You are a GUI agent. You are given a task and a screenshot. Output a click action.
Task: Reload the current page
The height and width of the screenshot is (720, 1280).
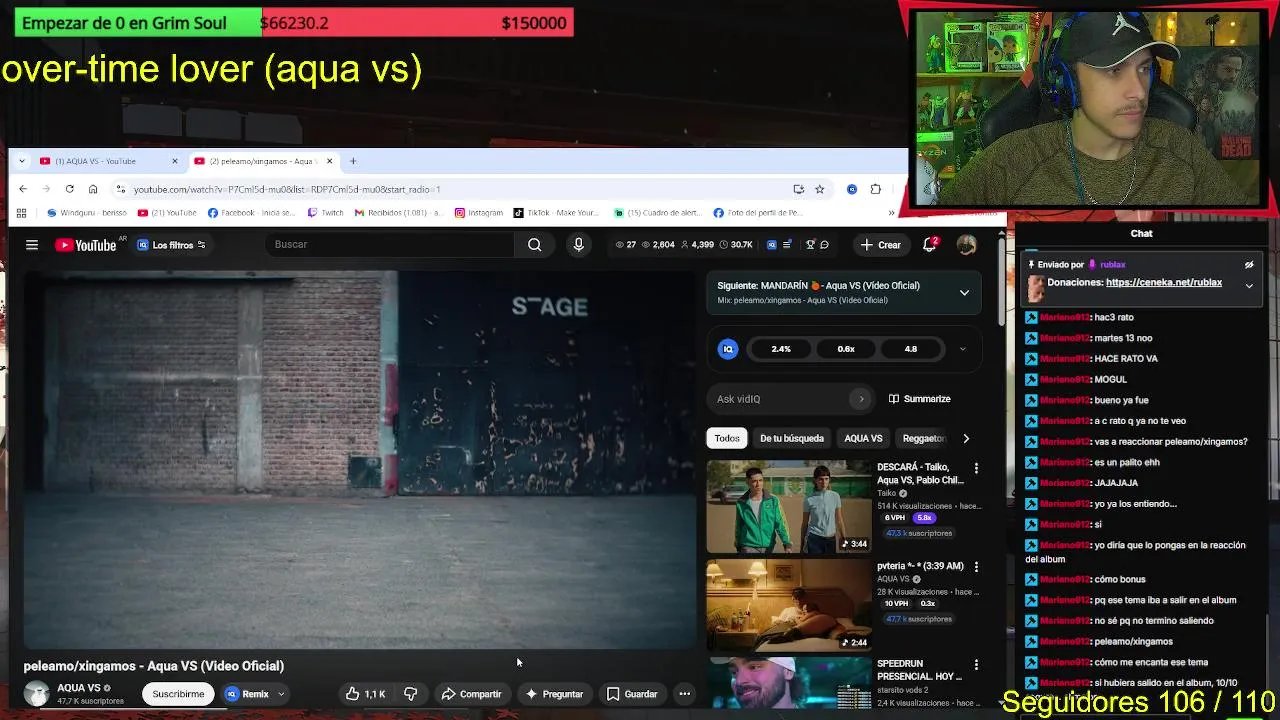[69, 189]
